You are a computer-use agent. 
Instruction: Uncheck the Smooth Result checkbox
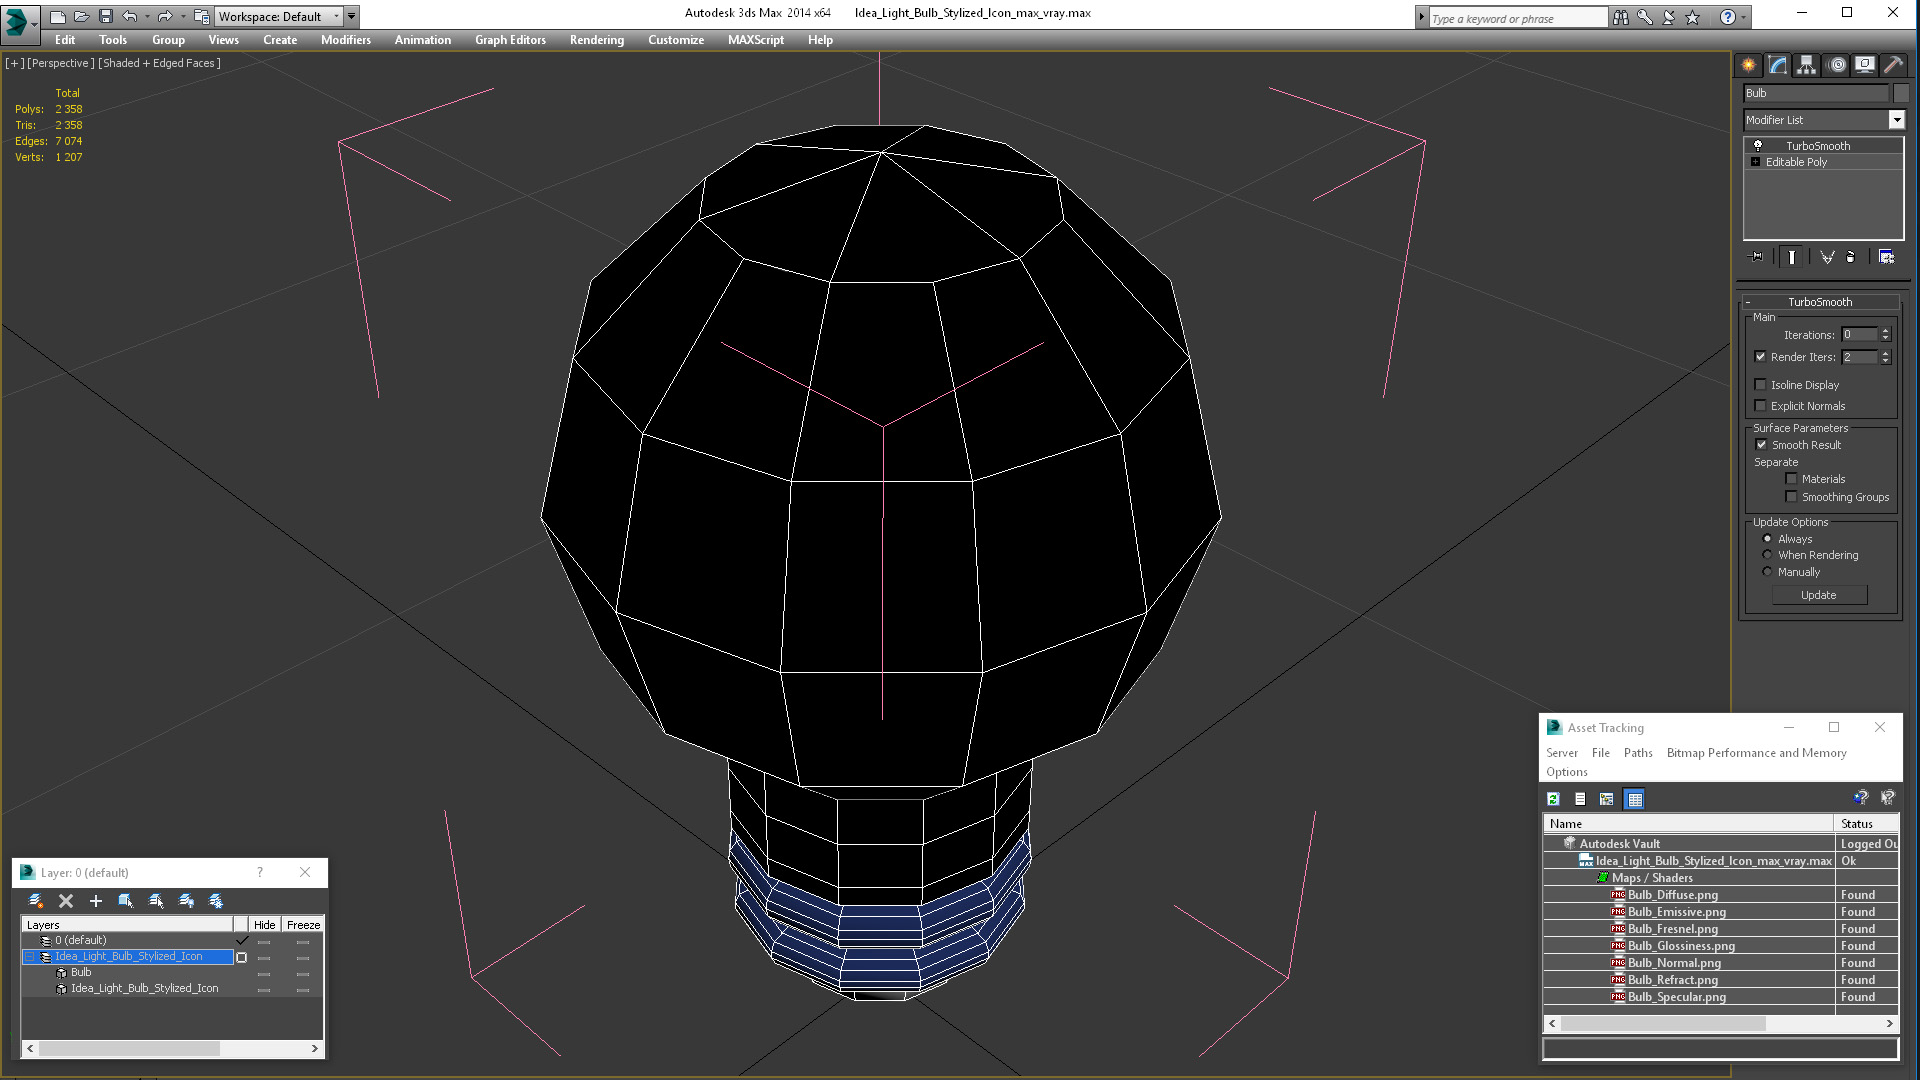(x=1761, y=445)
